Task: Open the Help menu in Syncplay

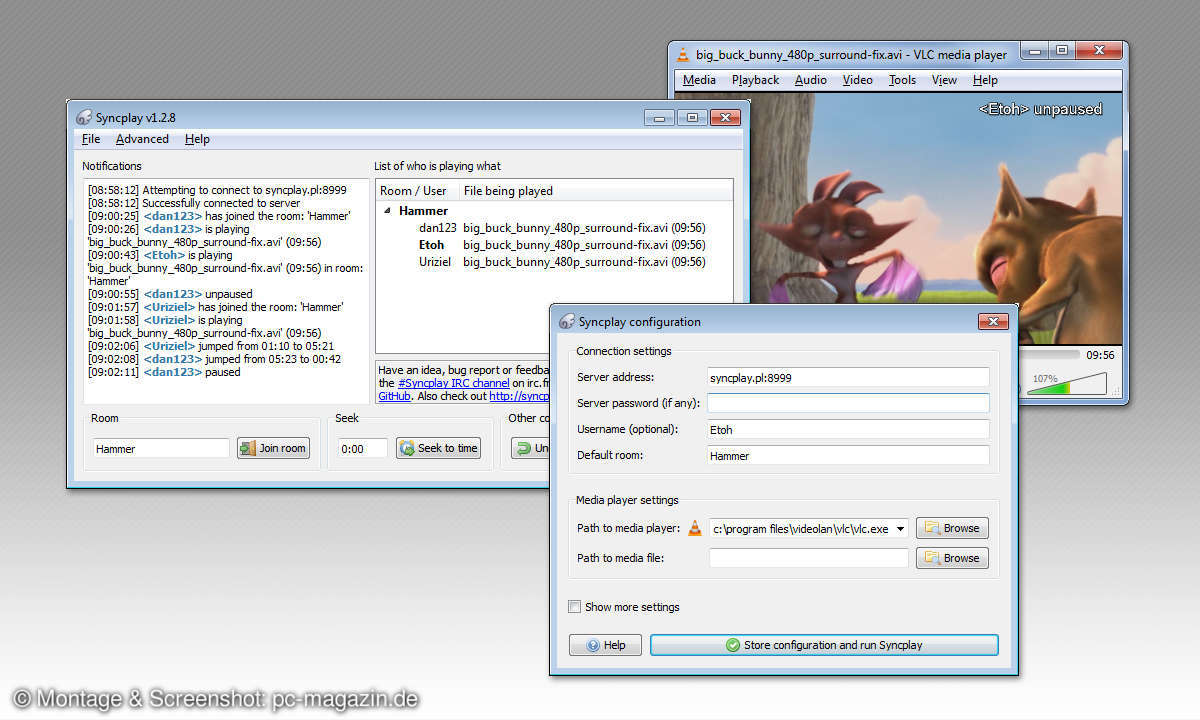Action: tap(197, 139)
